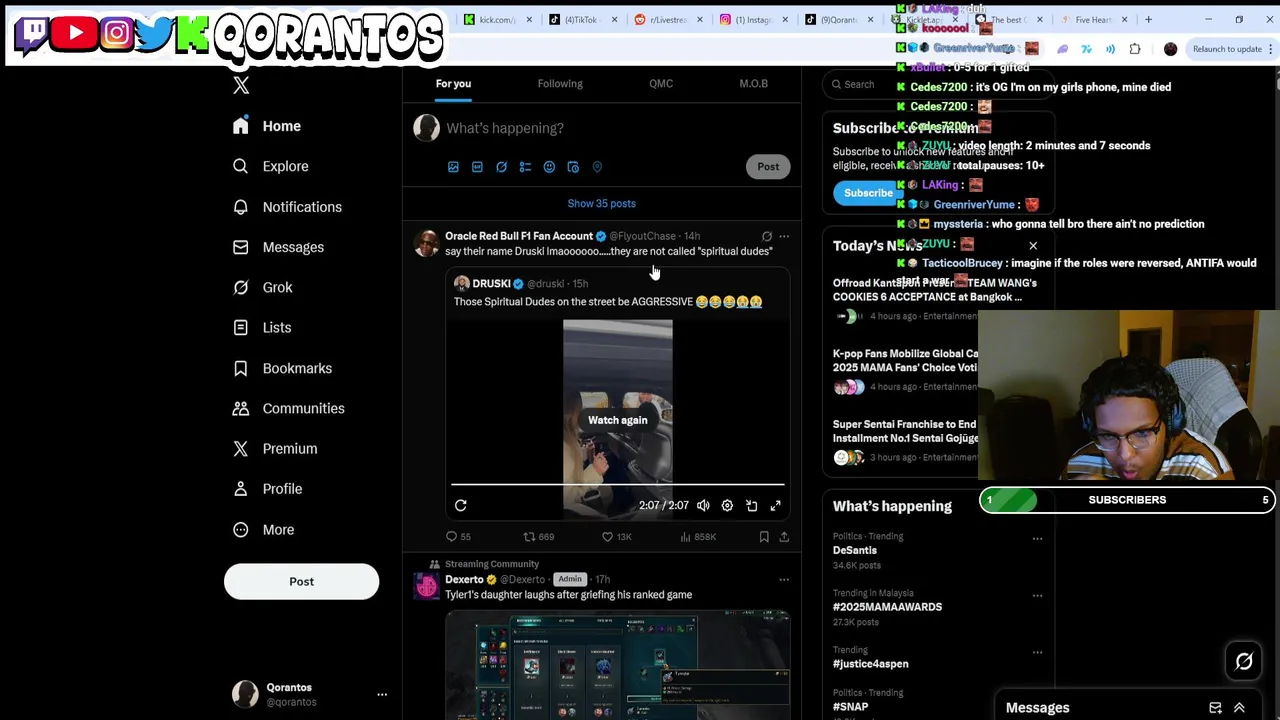Viewport: 1280px width, 720px height.
Task: Tag a location with the composer pin icon
Action: 597,167
